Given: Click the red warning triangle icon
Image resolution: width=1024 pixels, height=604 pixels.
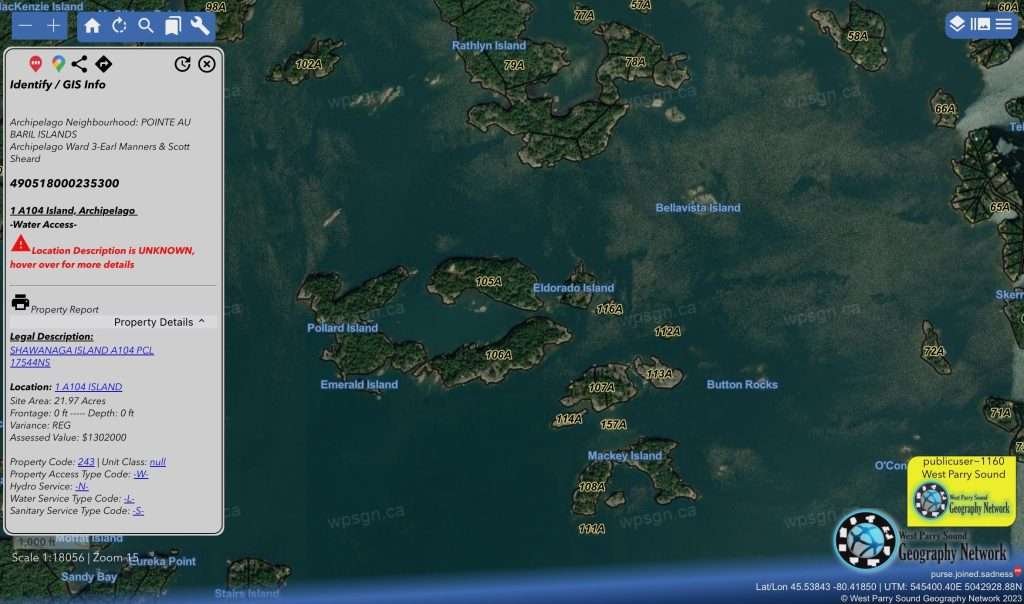Looking at the screenshot, I should [x=20, y=244].
